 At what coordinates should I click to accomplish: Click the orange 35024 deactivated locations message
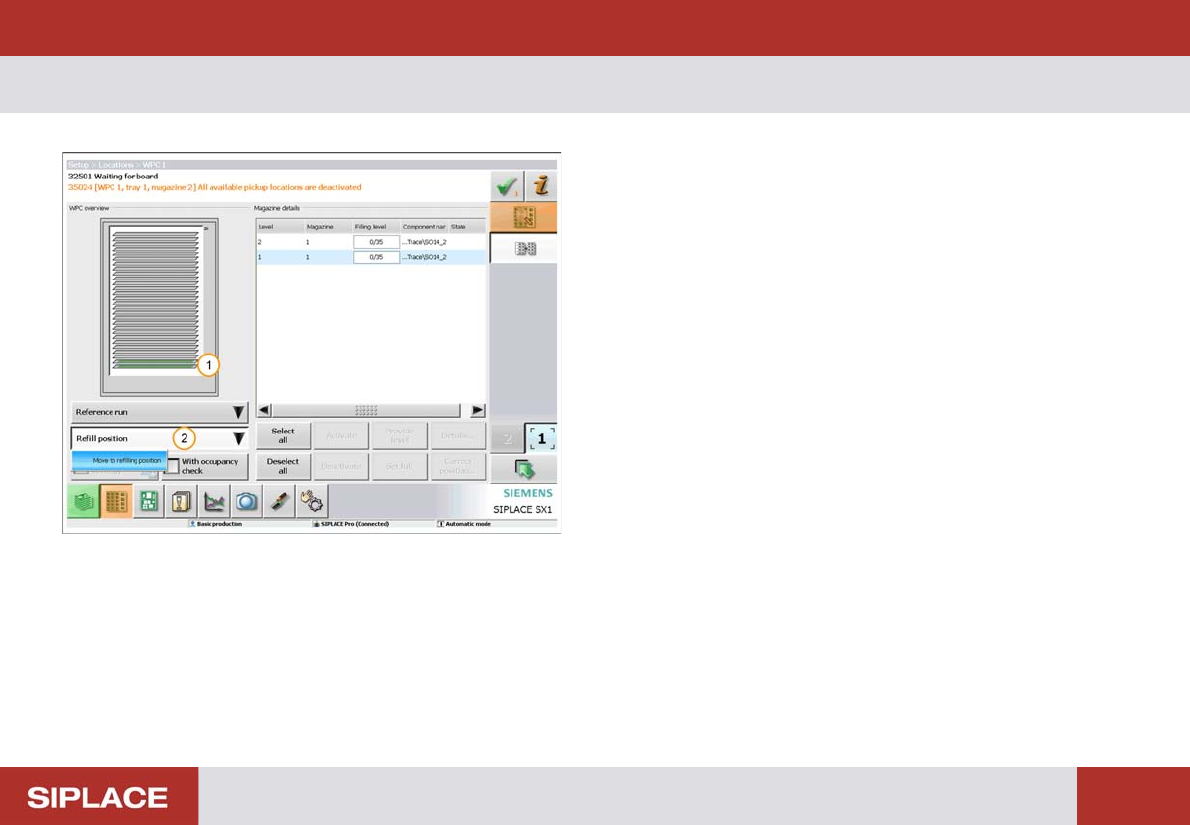tap(214, 187)
